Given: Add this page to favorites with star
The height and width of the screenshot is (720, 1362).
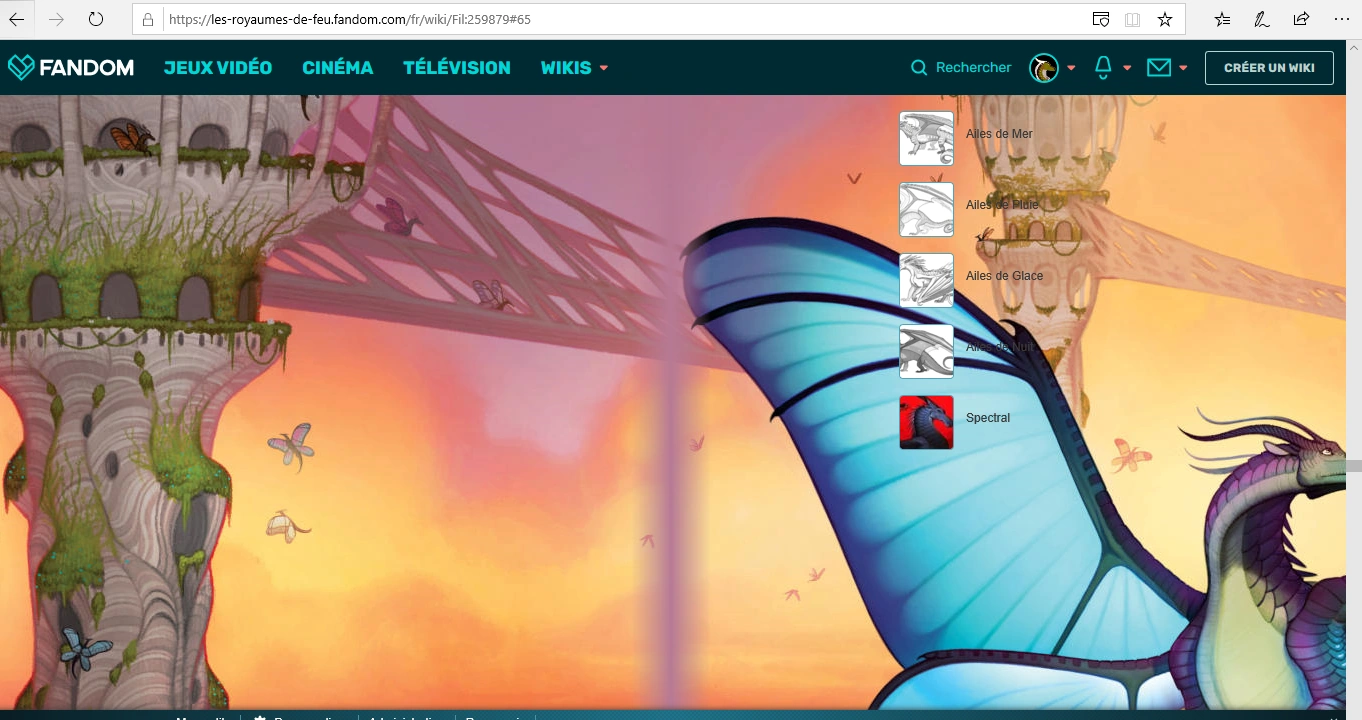Looking at the screenshot, I should [1164, 19].
